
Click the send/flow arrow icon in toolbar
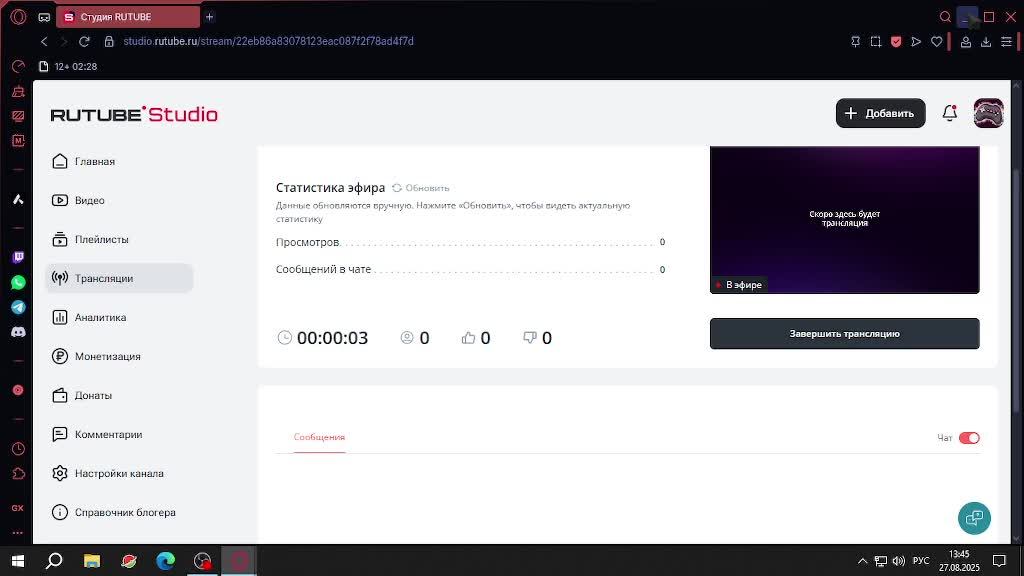click(916, 41)
